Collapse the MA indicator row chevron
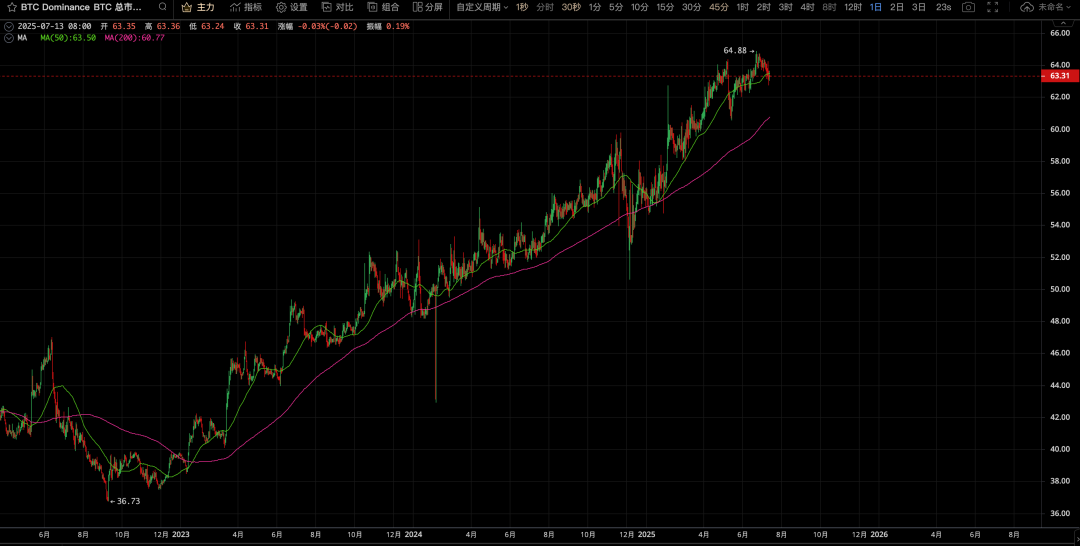 point(8,38)
